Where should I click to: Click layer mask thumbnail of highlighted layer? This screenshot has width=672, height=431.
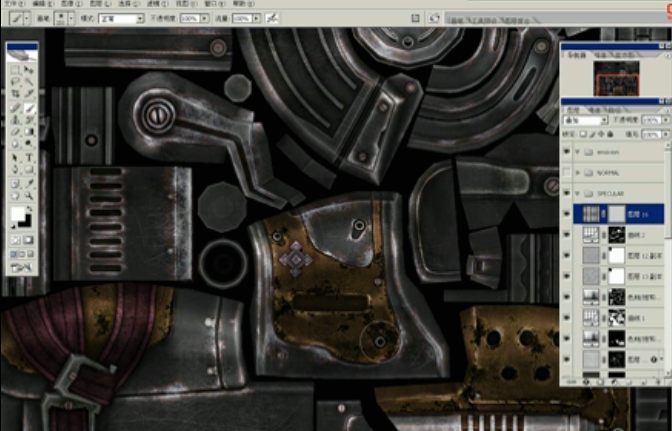(x=617, y=214)
